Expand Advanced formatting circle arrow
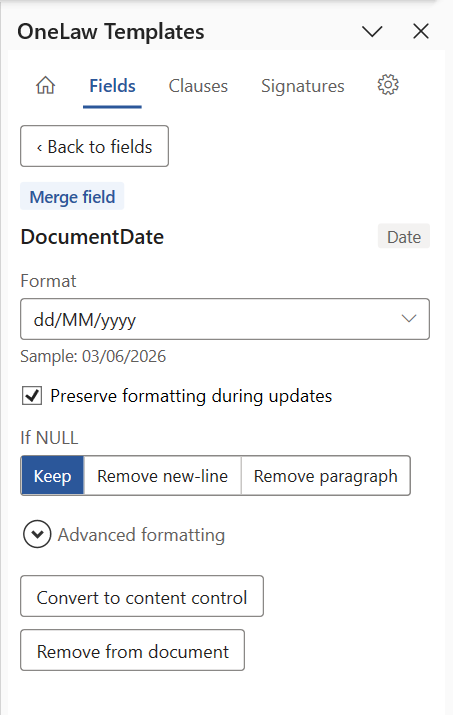Image resolution: width=453 pixels, height=715 pixels. 37,534
